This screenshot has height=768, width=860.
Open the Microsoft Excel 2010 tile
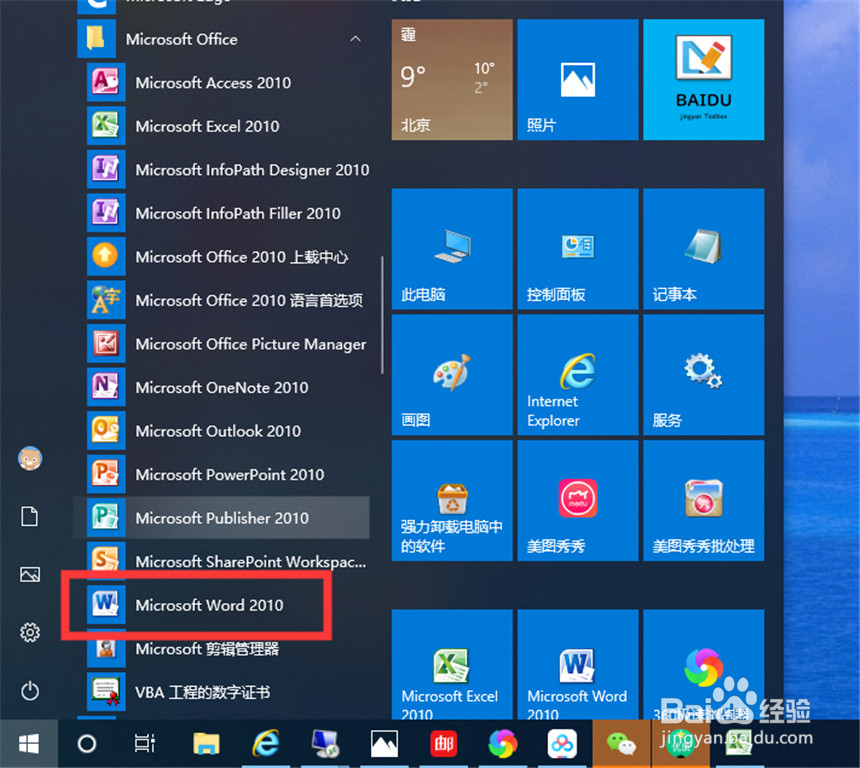[x=452, y=664]
